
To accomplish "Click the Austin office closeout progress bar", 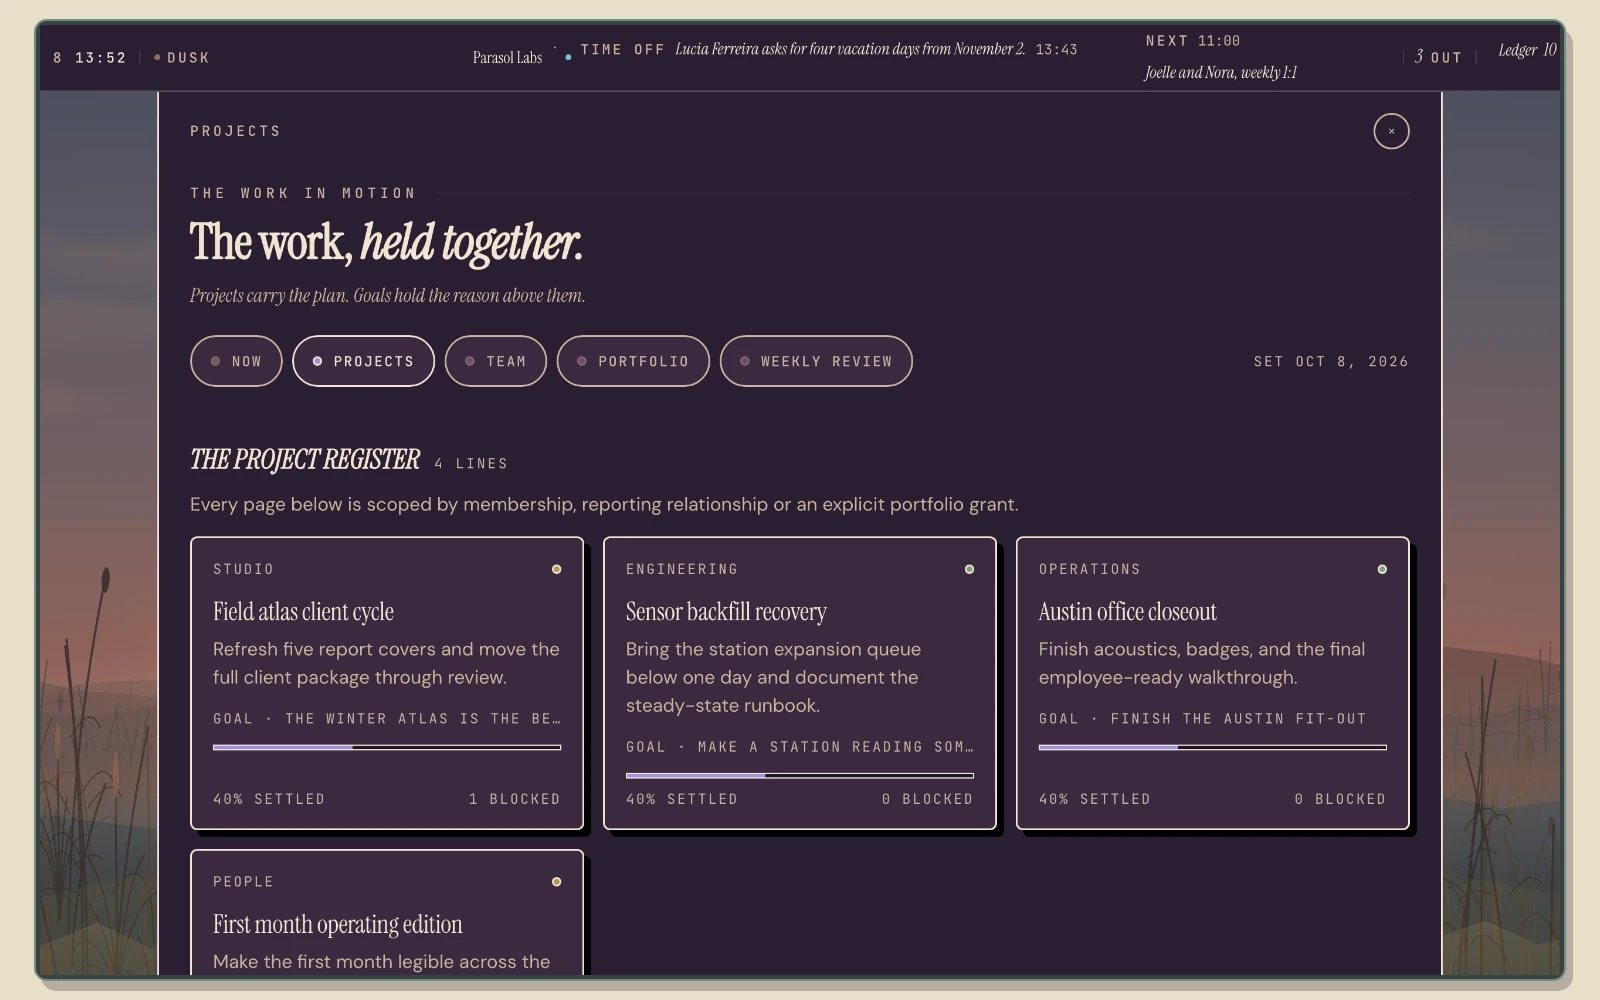I will (1213, 747).
